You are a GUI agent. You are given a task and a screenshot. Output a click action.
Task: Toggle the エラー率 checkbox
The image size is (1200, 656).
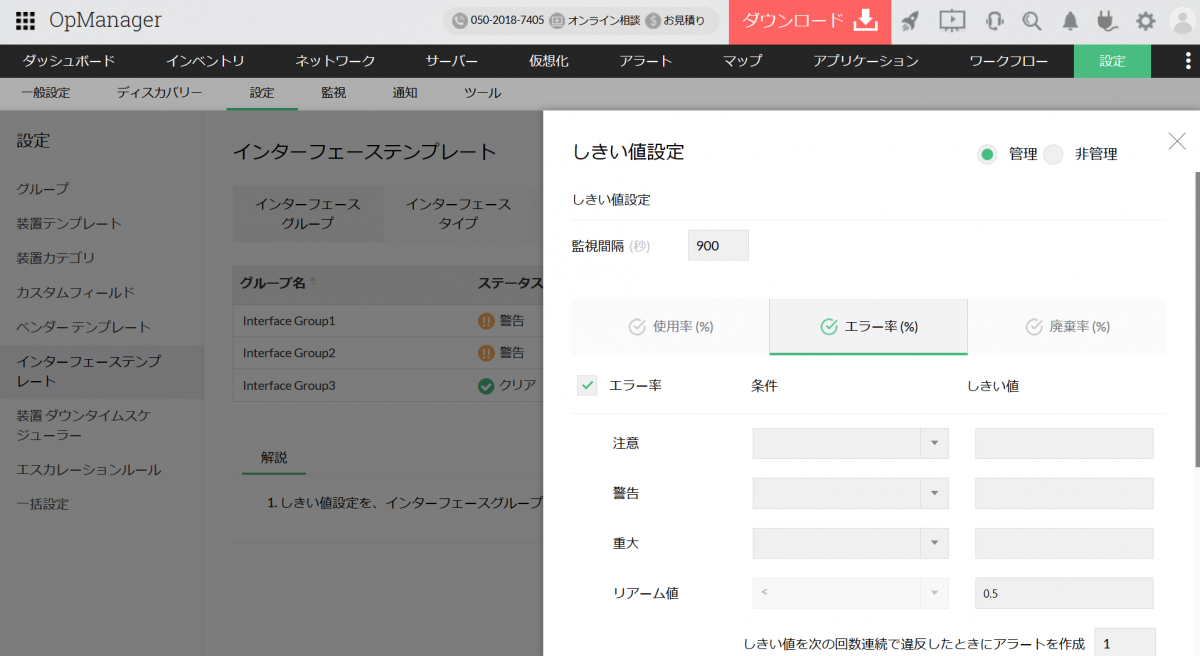tap(587, 385)
